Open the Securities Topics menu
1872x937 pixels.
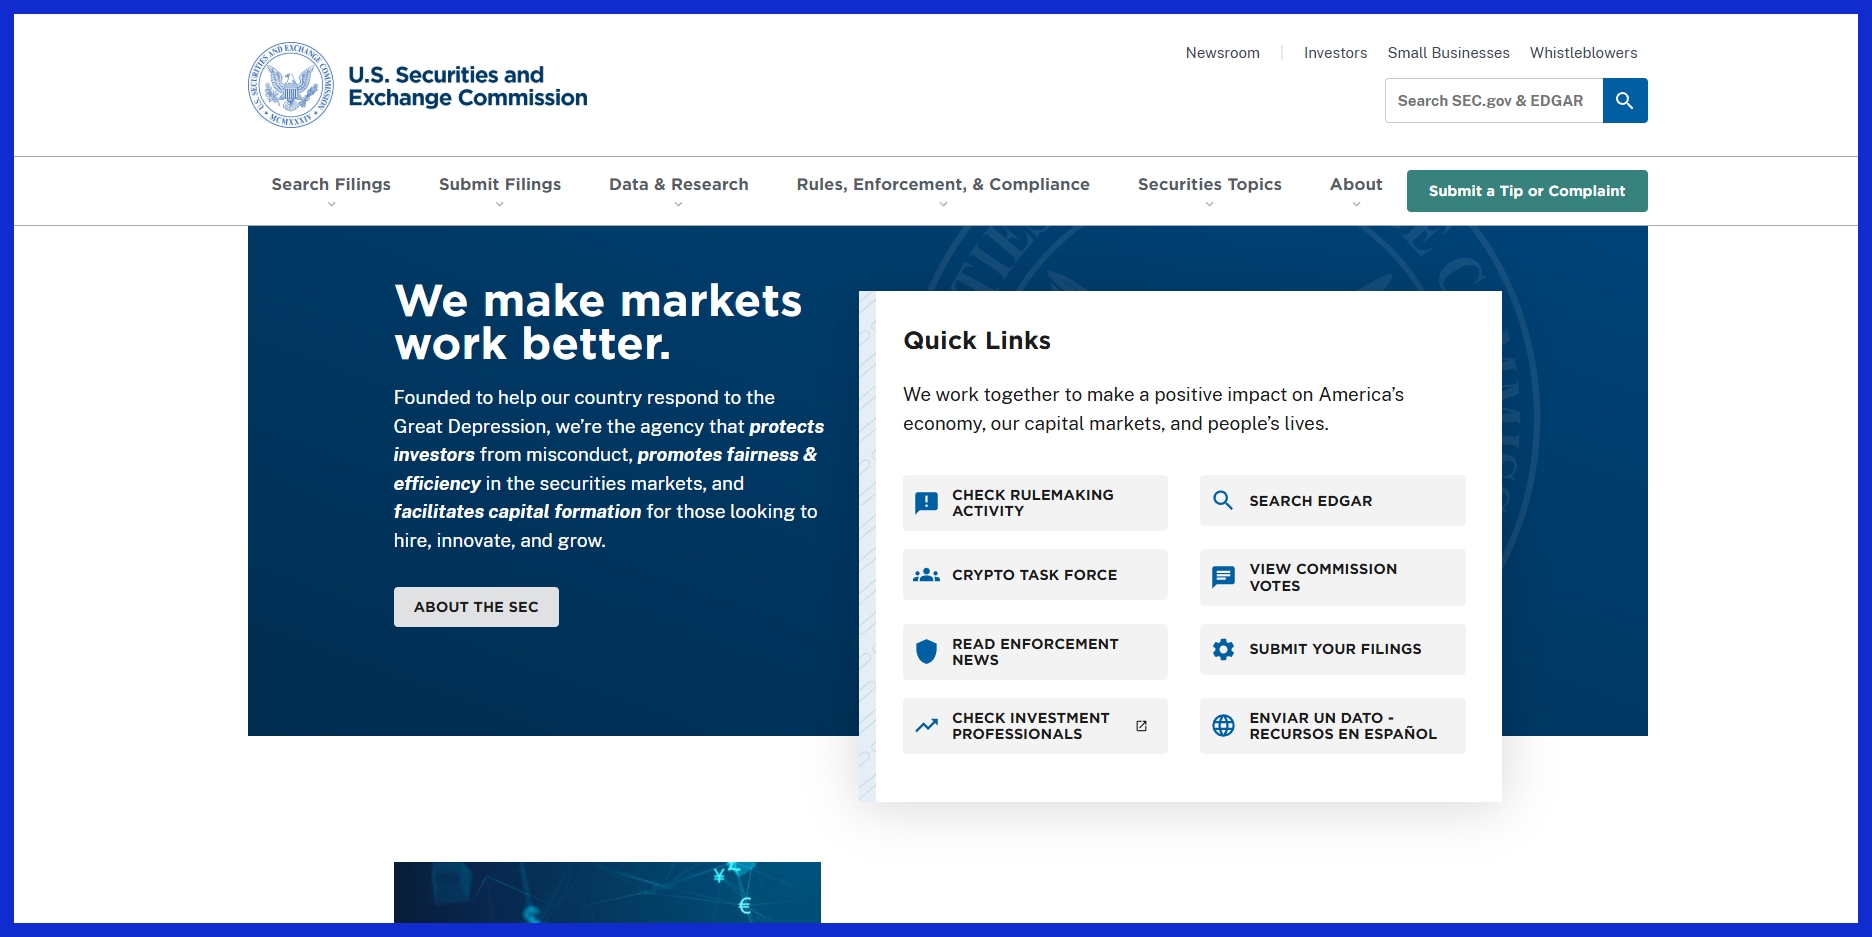(x=1210, y=184)
